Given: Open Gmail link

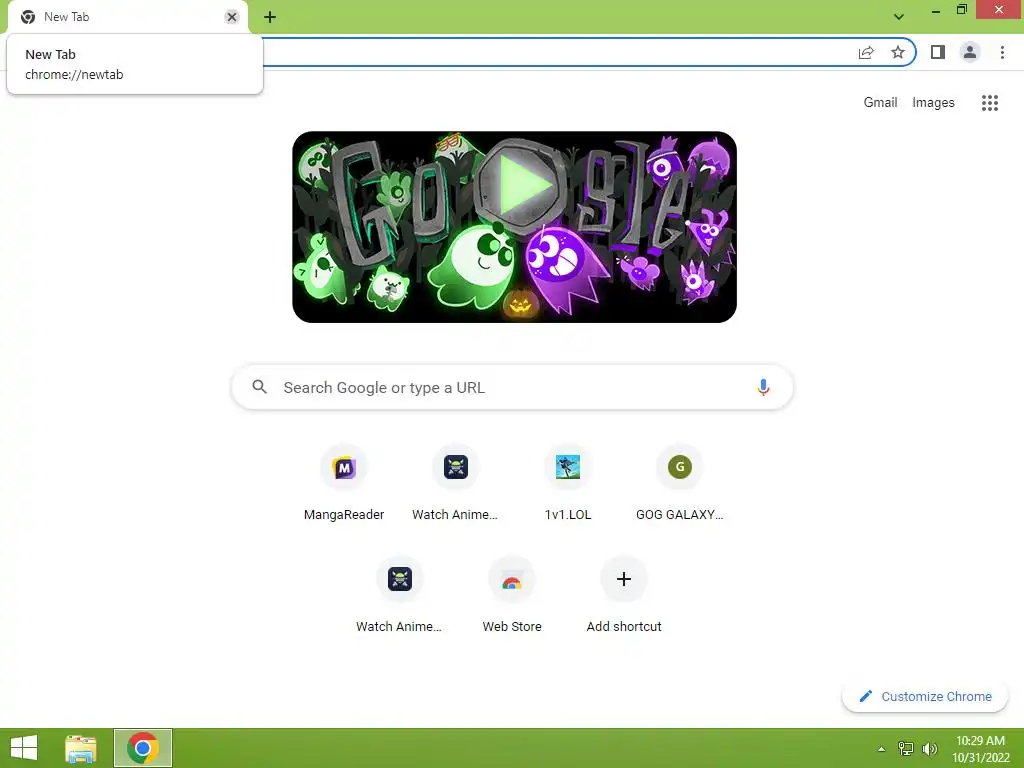Looking at the screenshot, I should click(x=880, y=103).
